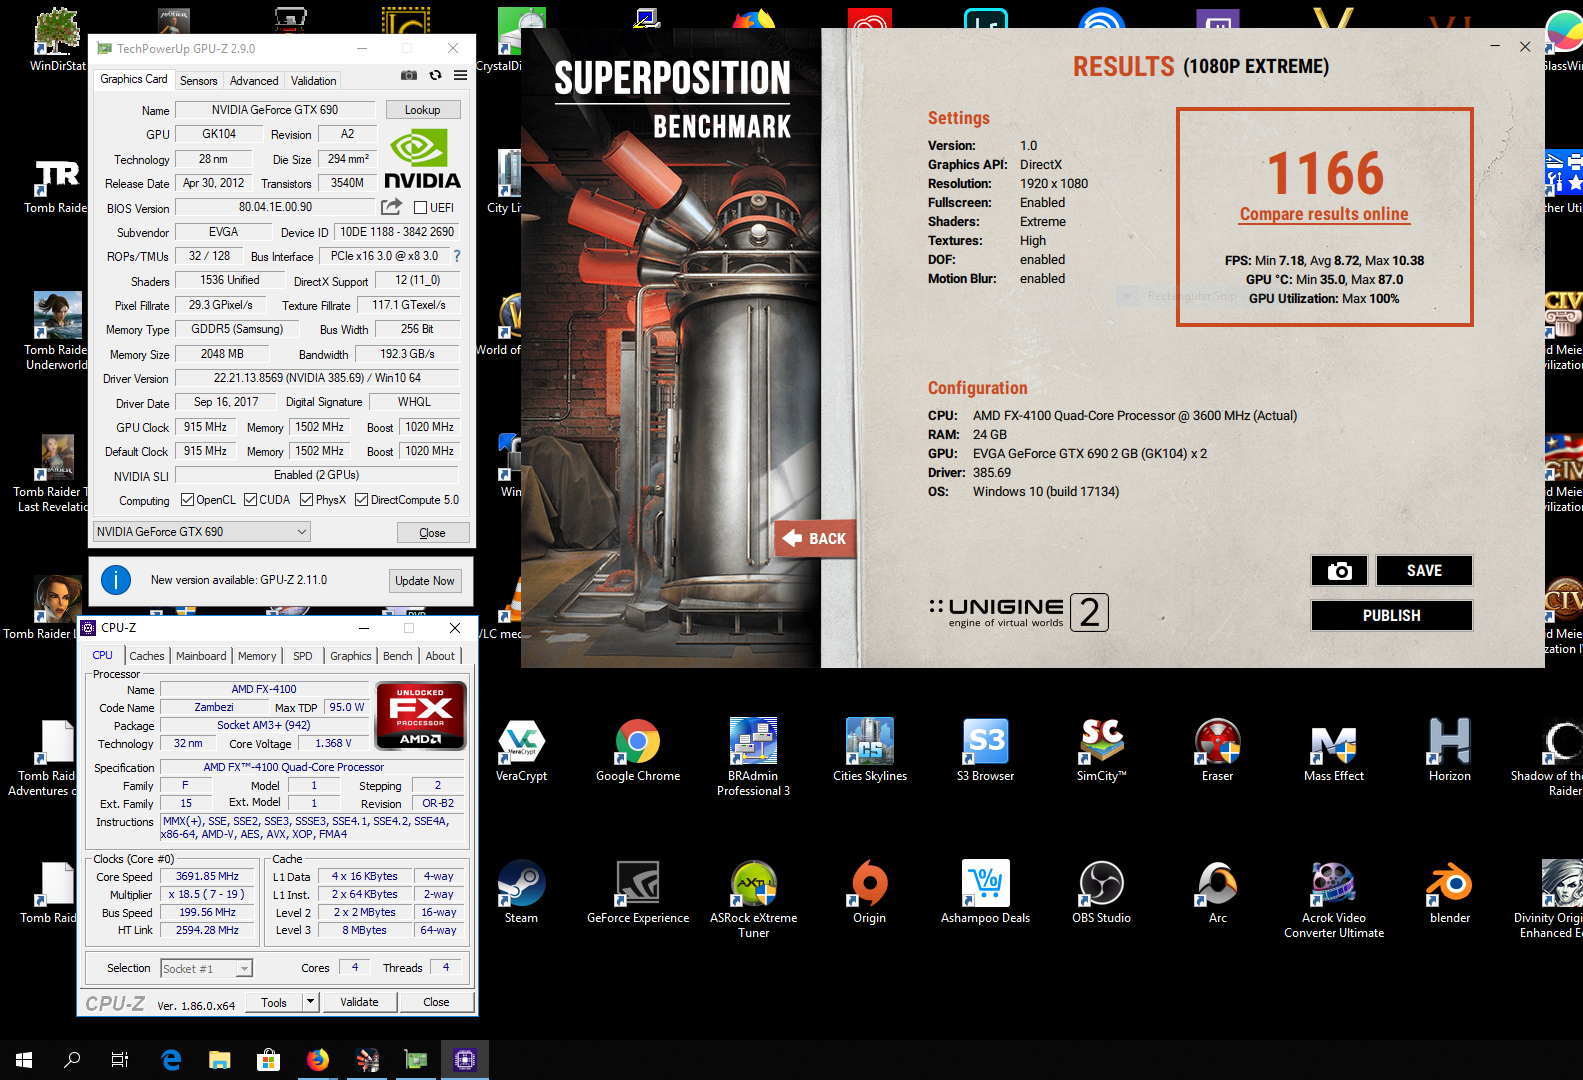
Task: Open CPU-Z Caches tab
Action: coord(147,656)
